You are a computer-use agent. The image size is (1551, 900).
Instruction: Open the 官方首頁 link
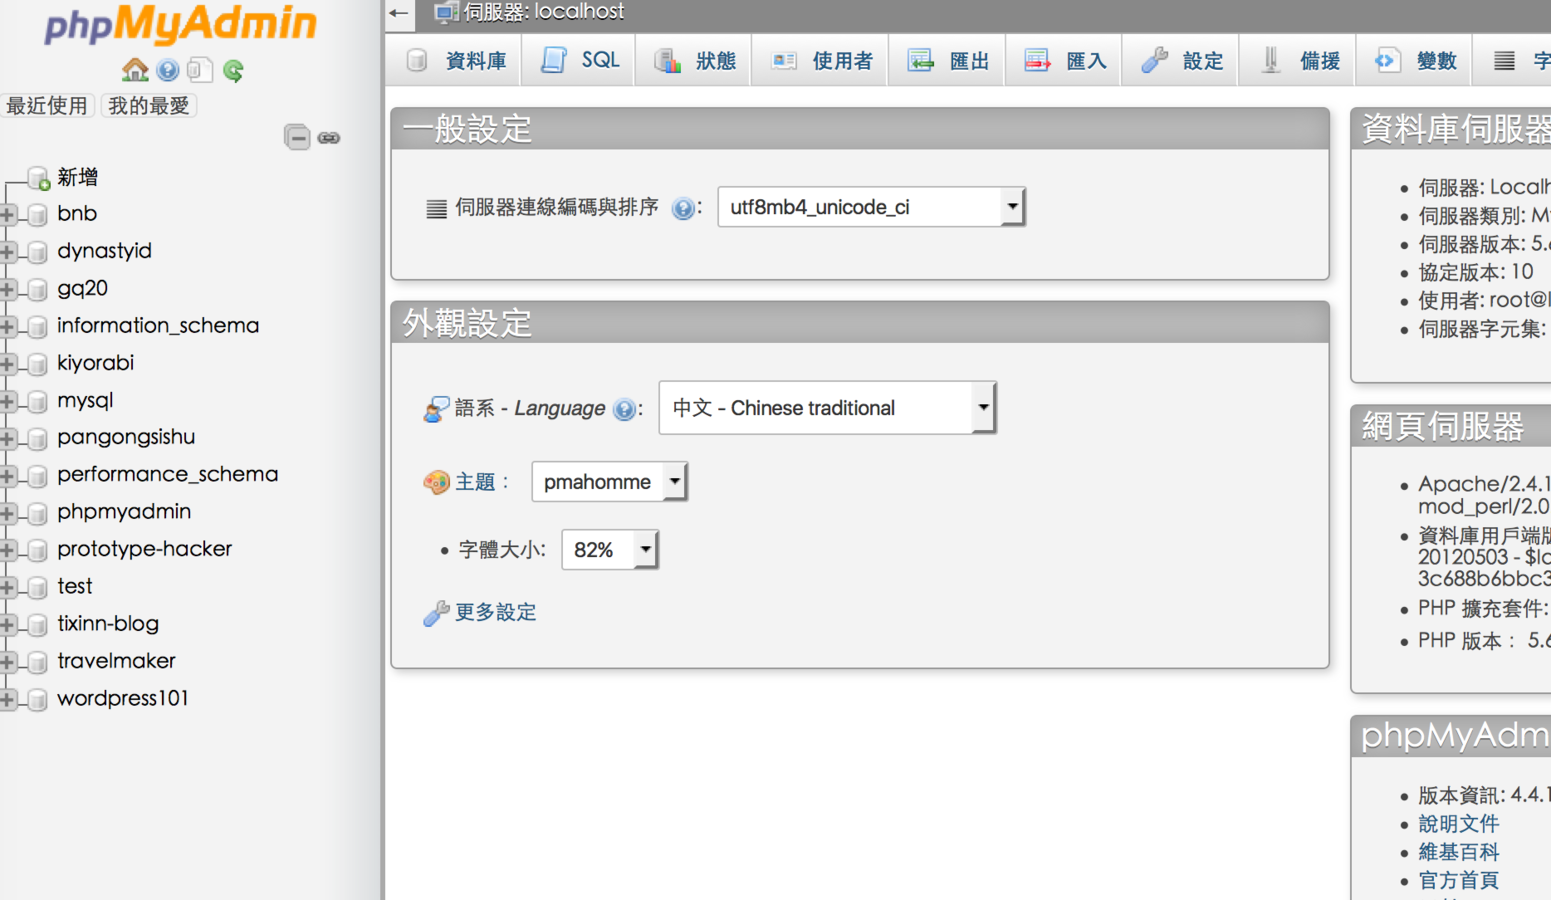click(x=1459, y=880)
